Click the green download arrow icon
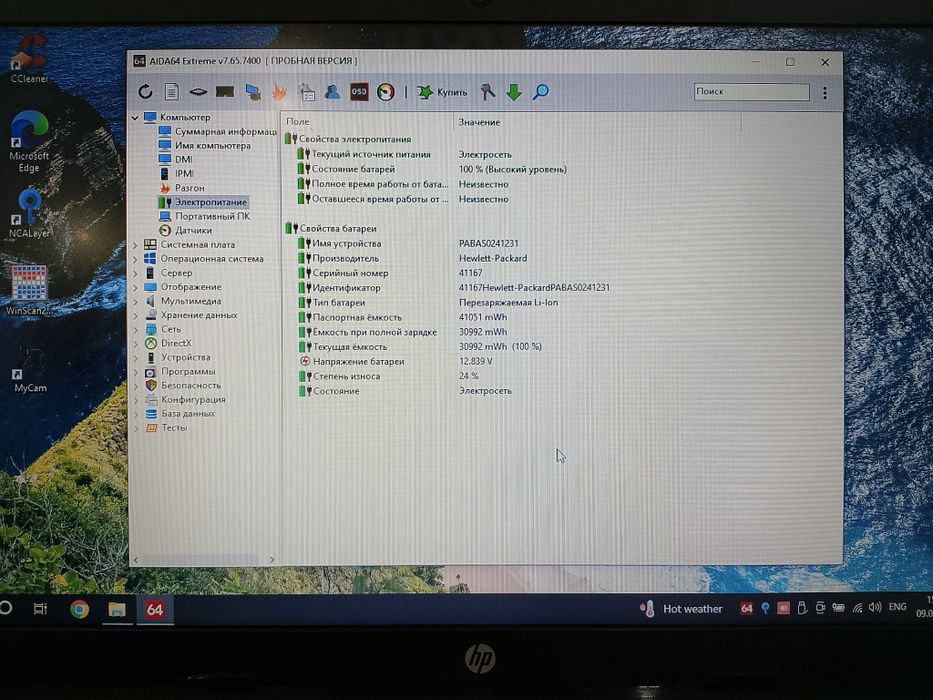The image size is (933, 700). coord(514,92)
